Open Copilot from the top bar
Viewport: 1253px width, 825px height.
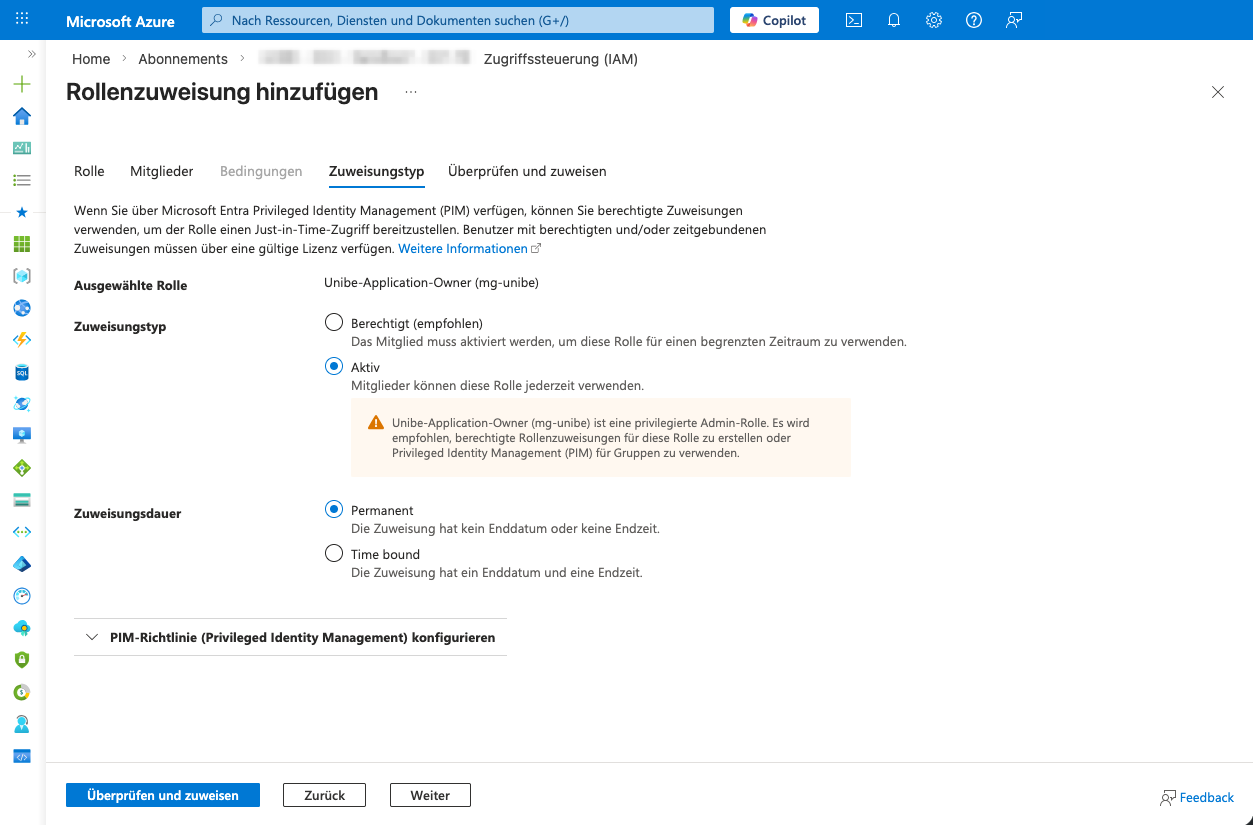tap(774, 19)
